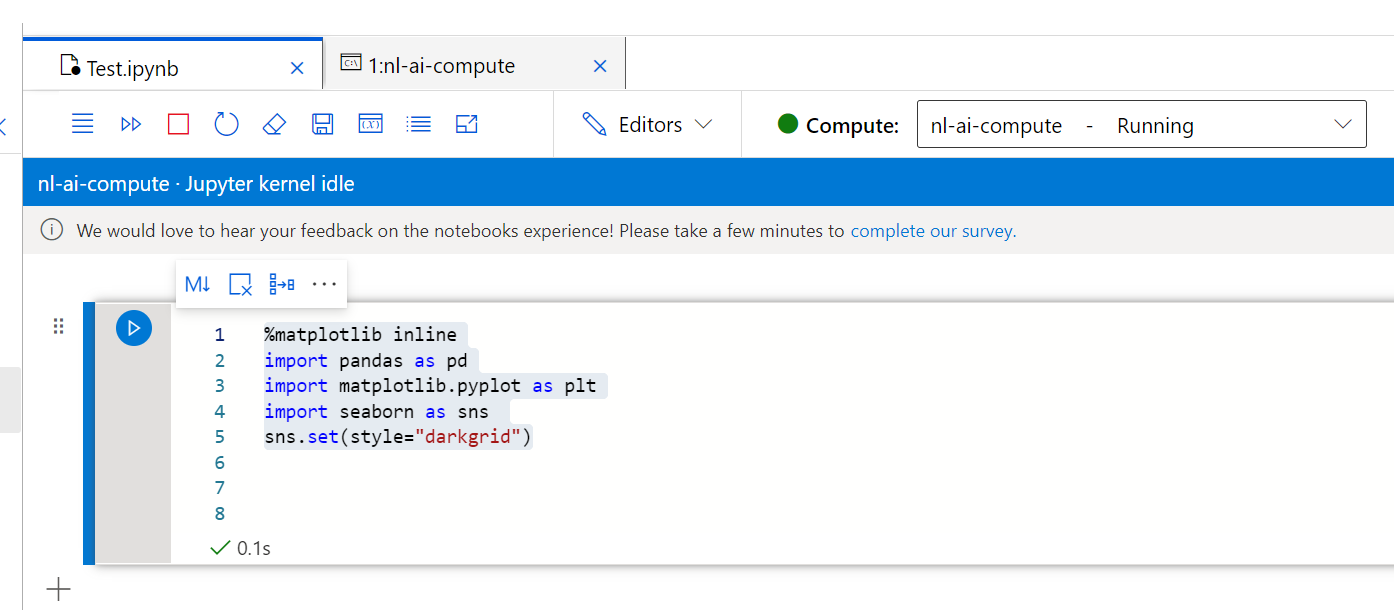Close the 1:nl-ai-compute tab
1394x610 pixels.
[600, 66]
